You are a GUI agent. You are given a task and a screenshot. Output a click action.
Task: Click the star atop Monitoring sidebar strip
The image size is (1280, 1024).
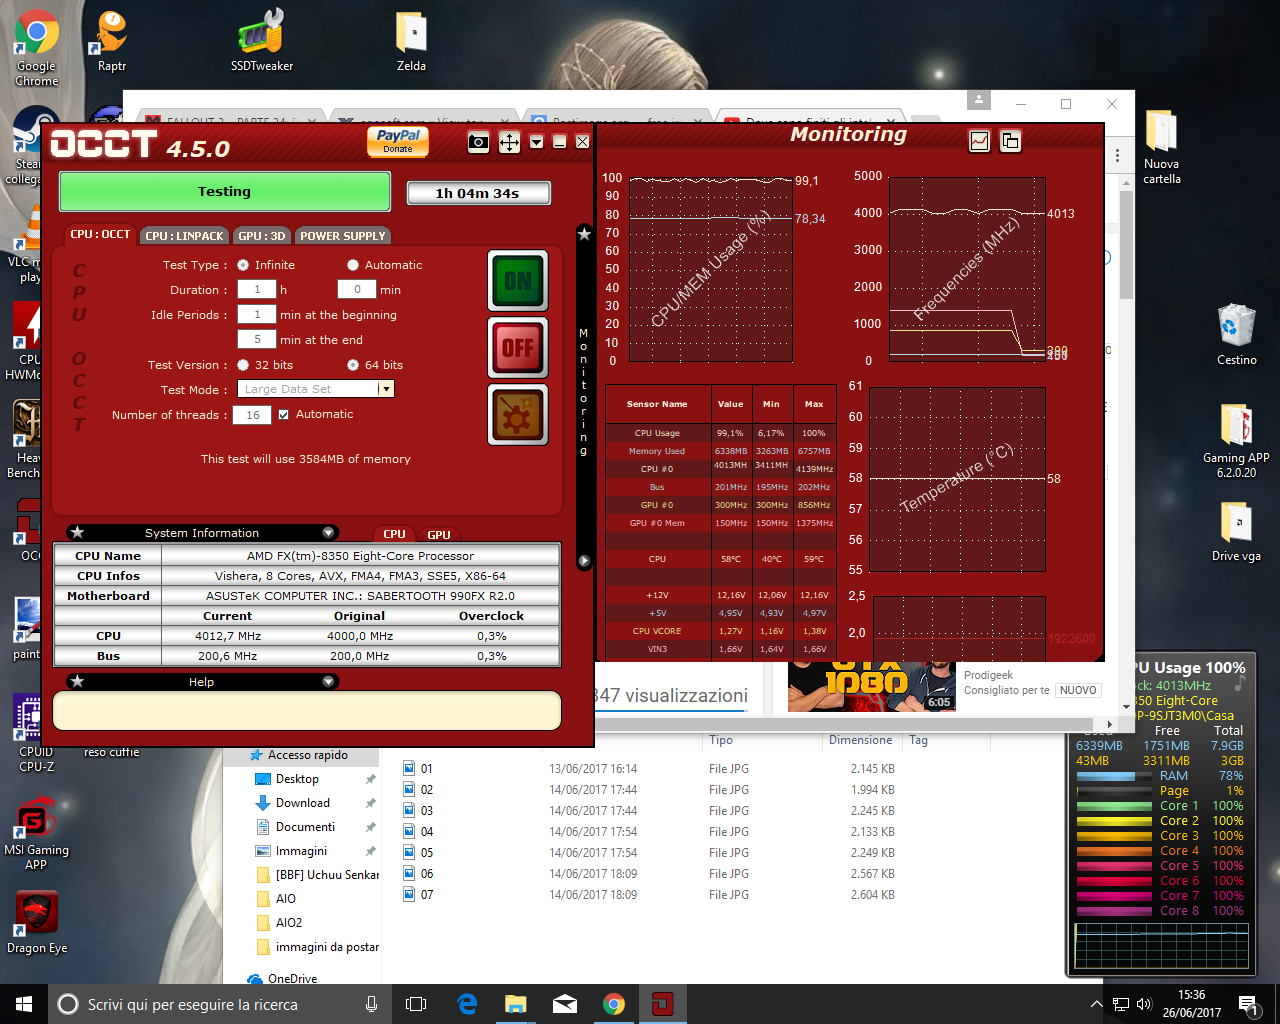585,233
